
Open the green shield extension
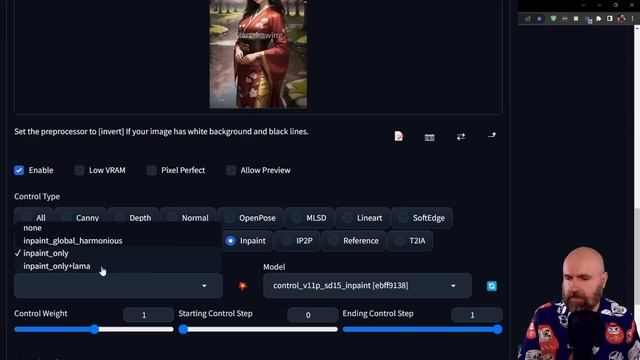(x=553, y=19)
